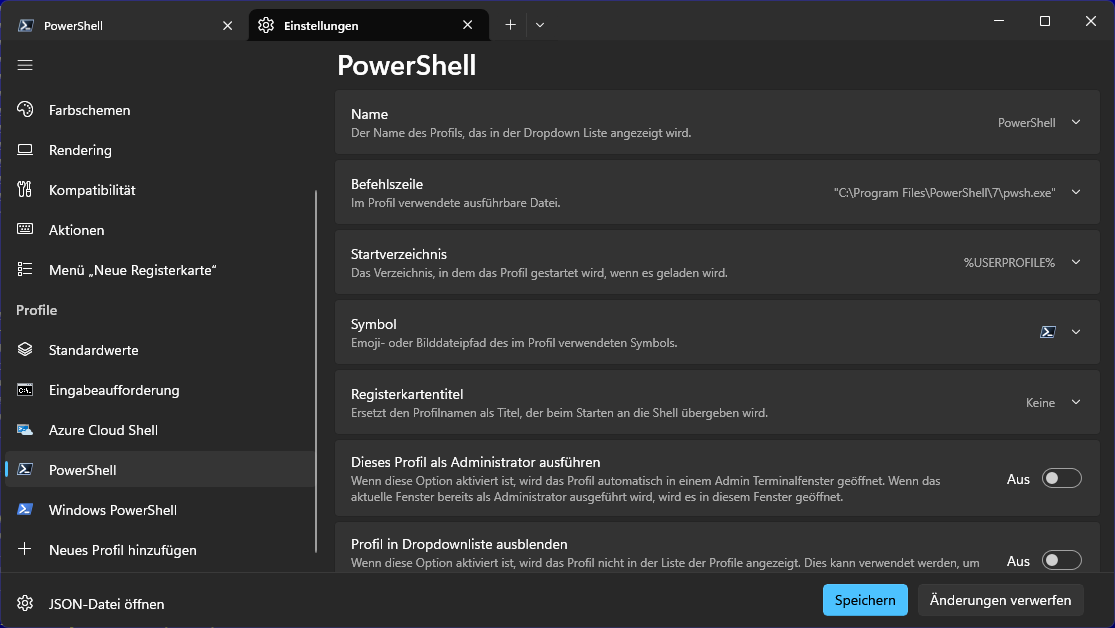Switch to the PowerShell tab

pos(124,26)
